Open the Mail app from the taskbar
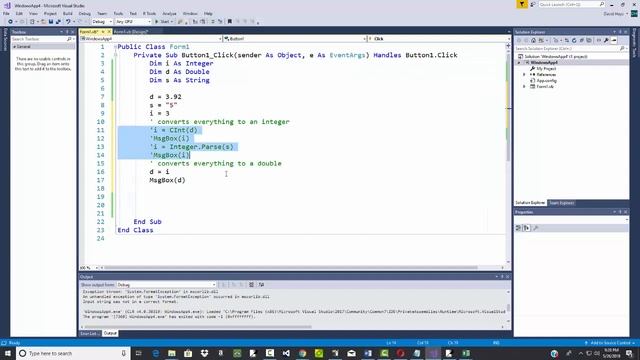The height and width of the screenshot is (360, 640). (x=351, y=353)
